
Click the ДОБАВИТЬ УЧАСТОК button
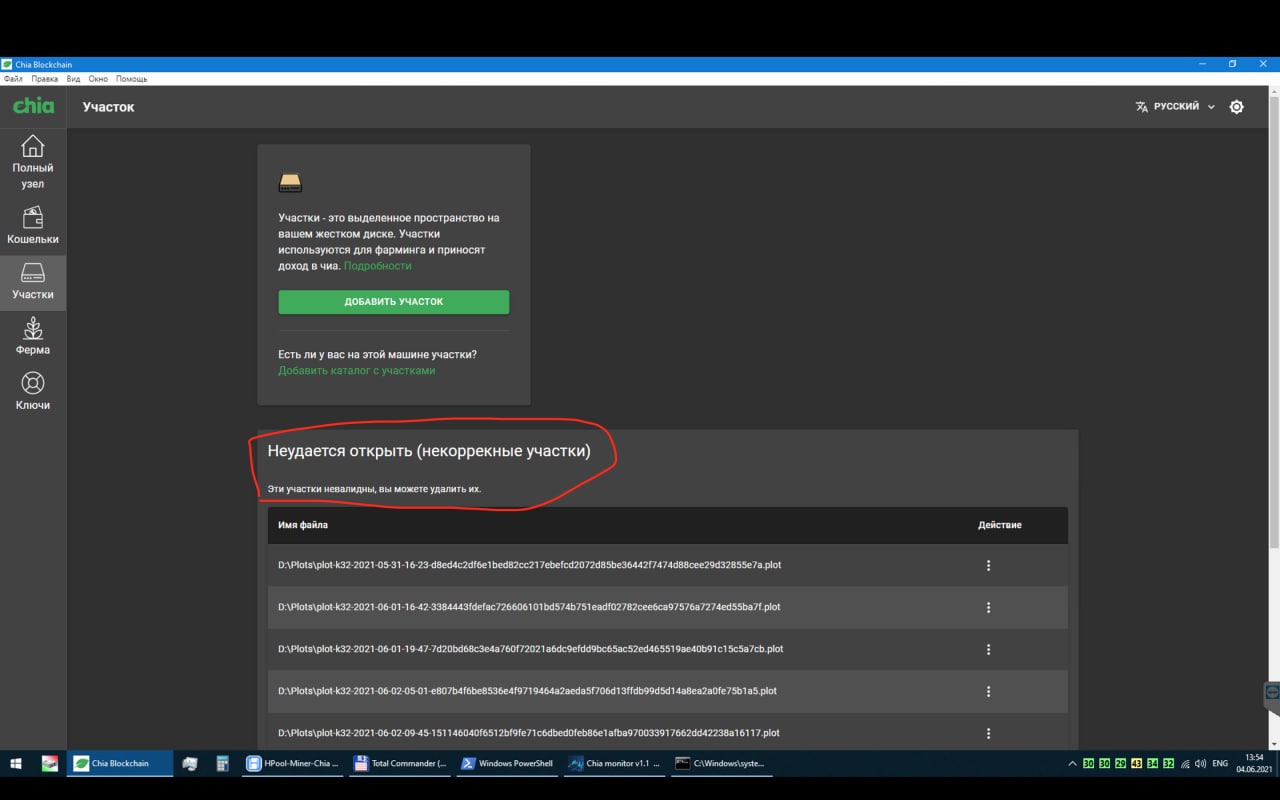point(393,301)
